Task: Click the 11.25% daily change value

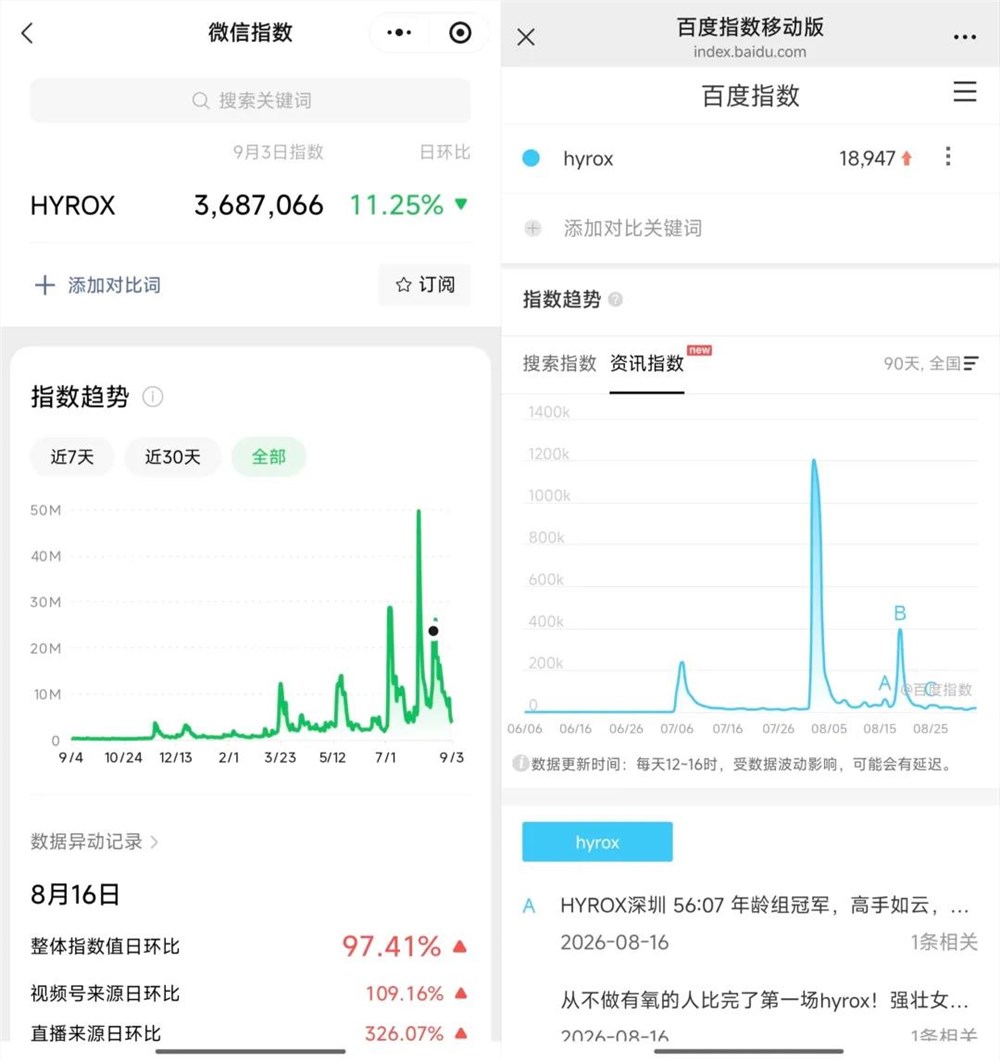Action: (396, 205)
